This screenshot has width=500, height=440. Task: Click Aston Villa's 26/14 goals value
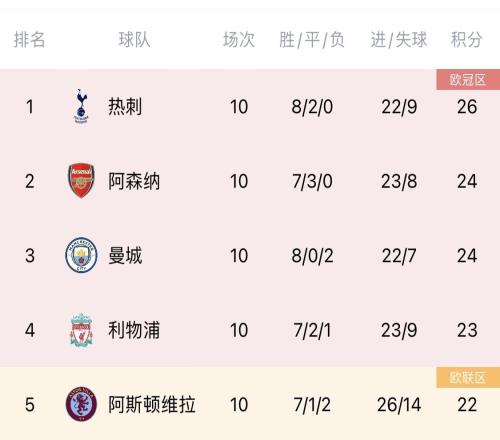click(399, 405)
